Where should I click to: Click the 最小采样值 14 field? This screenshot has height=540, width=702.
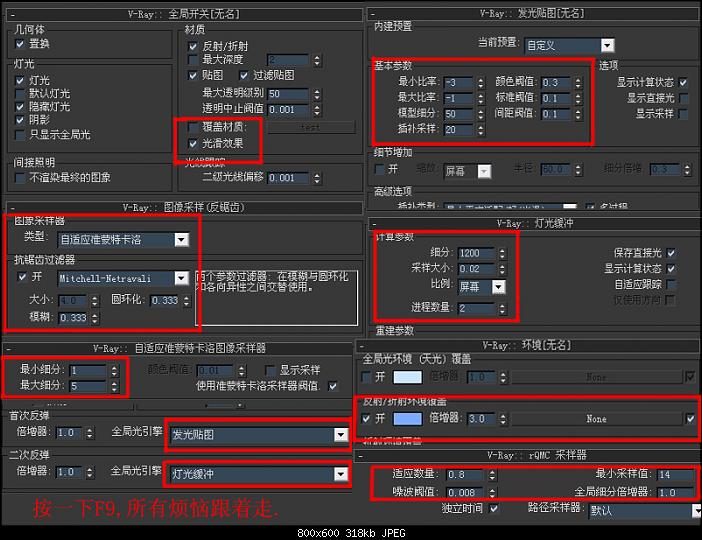click(x=675, y=474)
